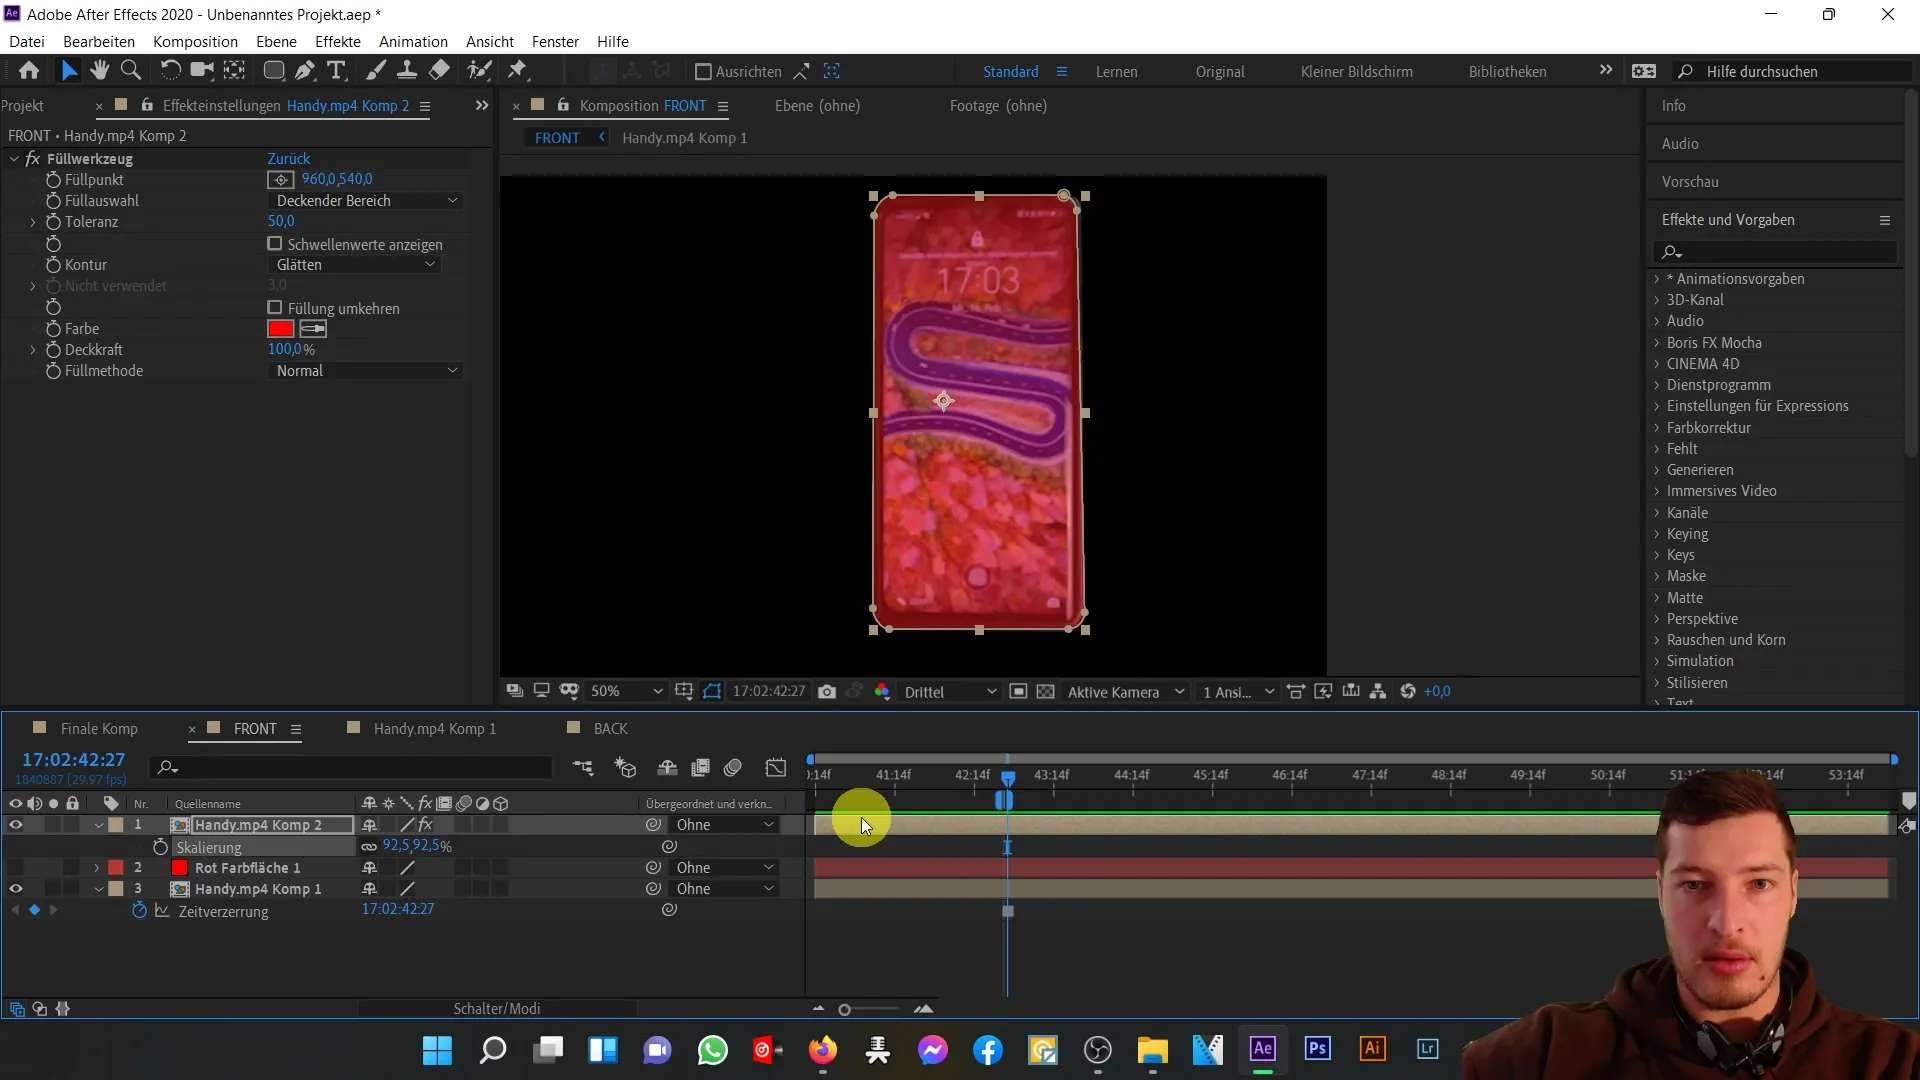The height and width of the screenshot is (1080, 1920).
Task: Select the Puppet Pin tool
Action: click(517, 71)
